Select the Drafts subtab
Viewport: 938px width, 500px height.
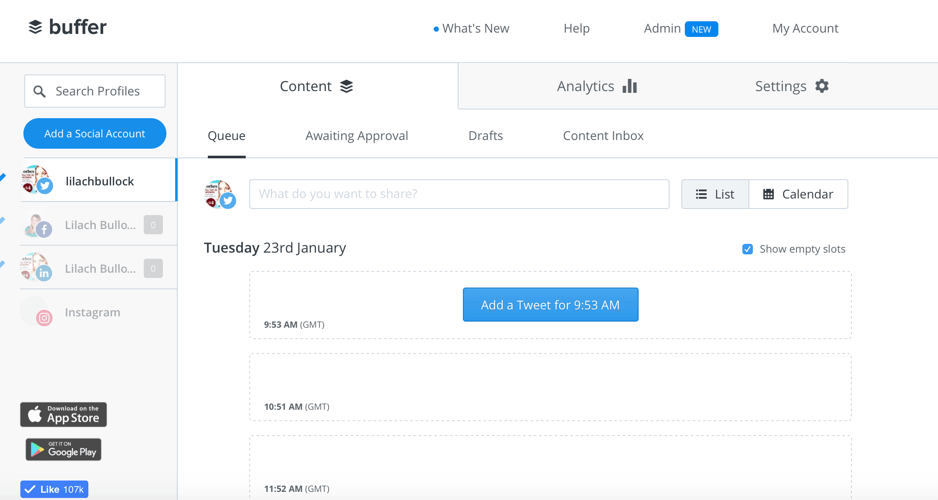(485, 136)
